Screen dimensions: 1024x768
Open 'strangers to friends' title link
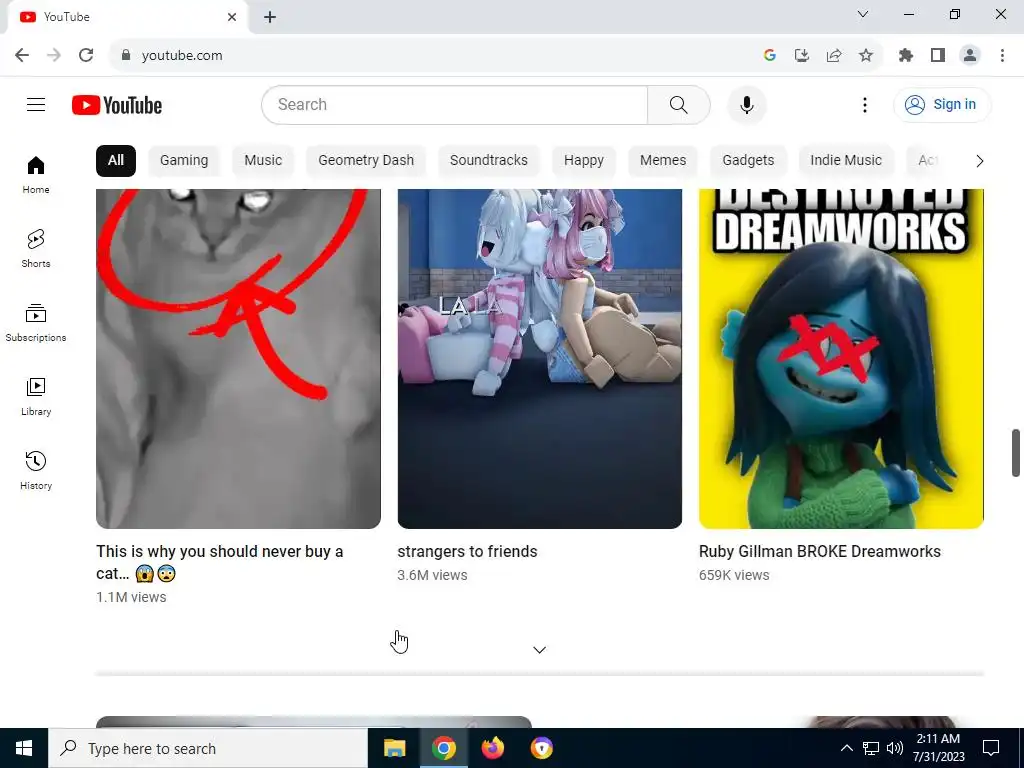468,551
